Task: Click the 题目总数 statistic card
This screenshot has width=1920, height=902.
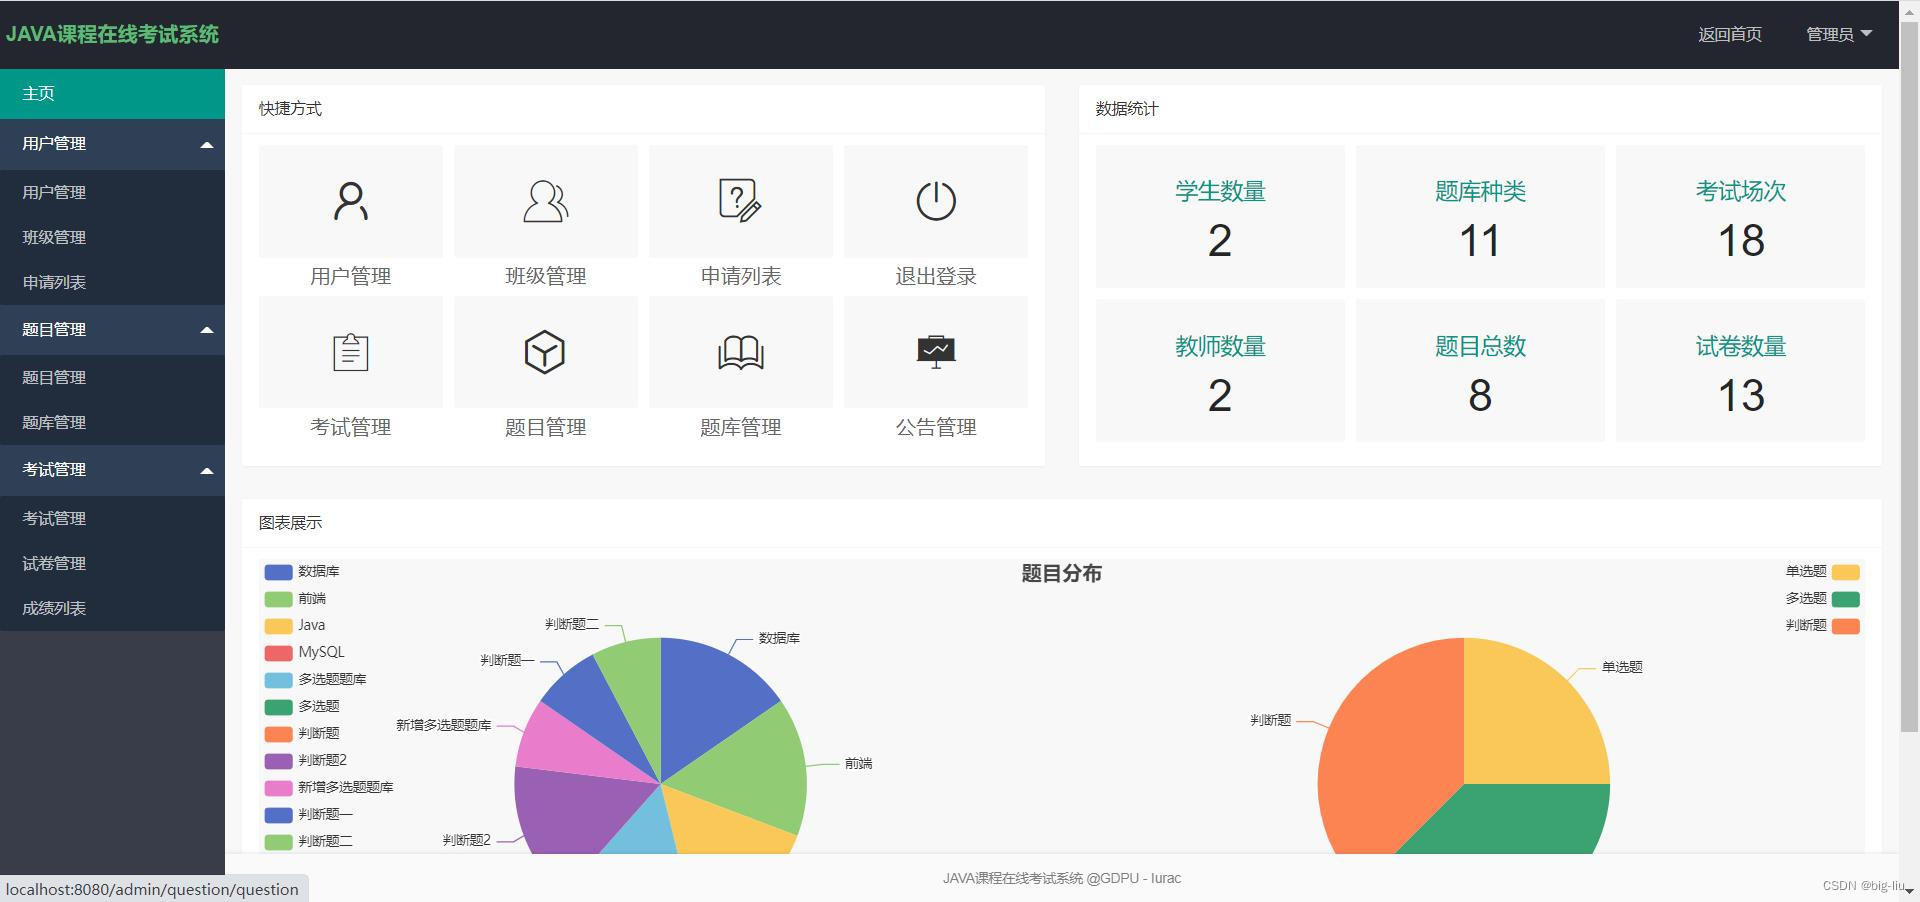Action: click(1480, 371)
